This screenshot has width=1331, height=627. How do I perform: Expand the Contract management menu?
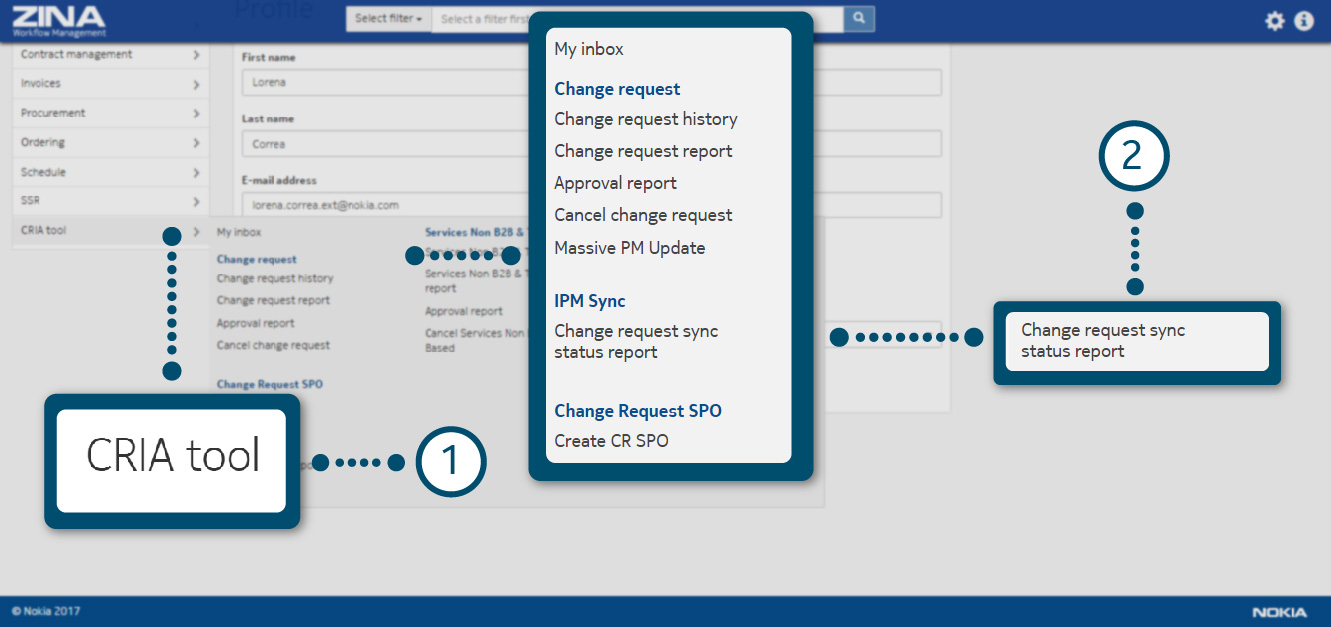point(110,55)
